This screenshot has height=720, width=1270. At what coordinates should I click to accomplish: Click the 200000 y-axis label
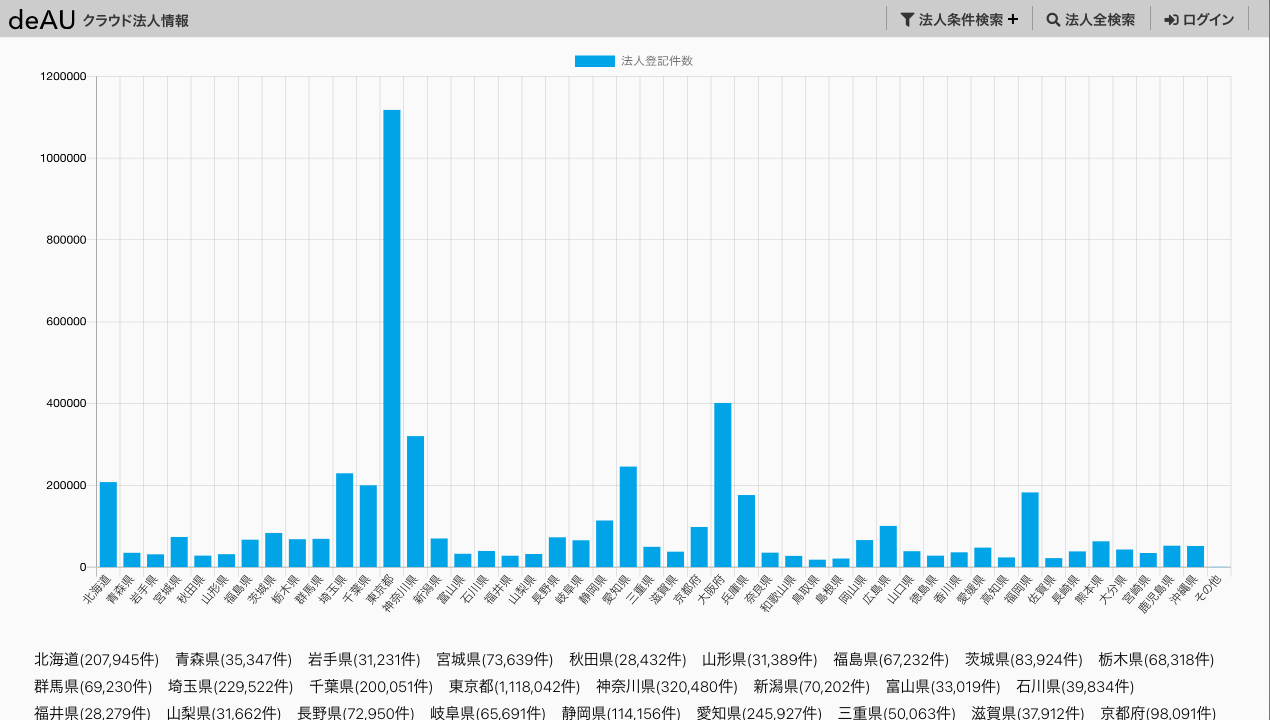pyautogui.click(x=66, y=486)
